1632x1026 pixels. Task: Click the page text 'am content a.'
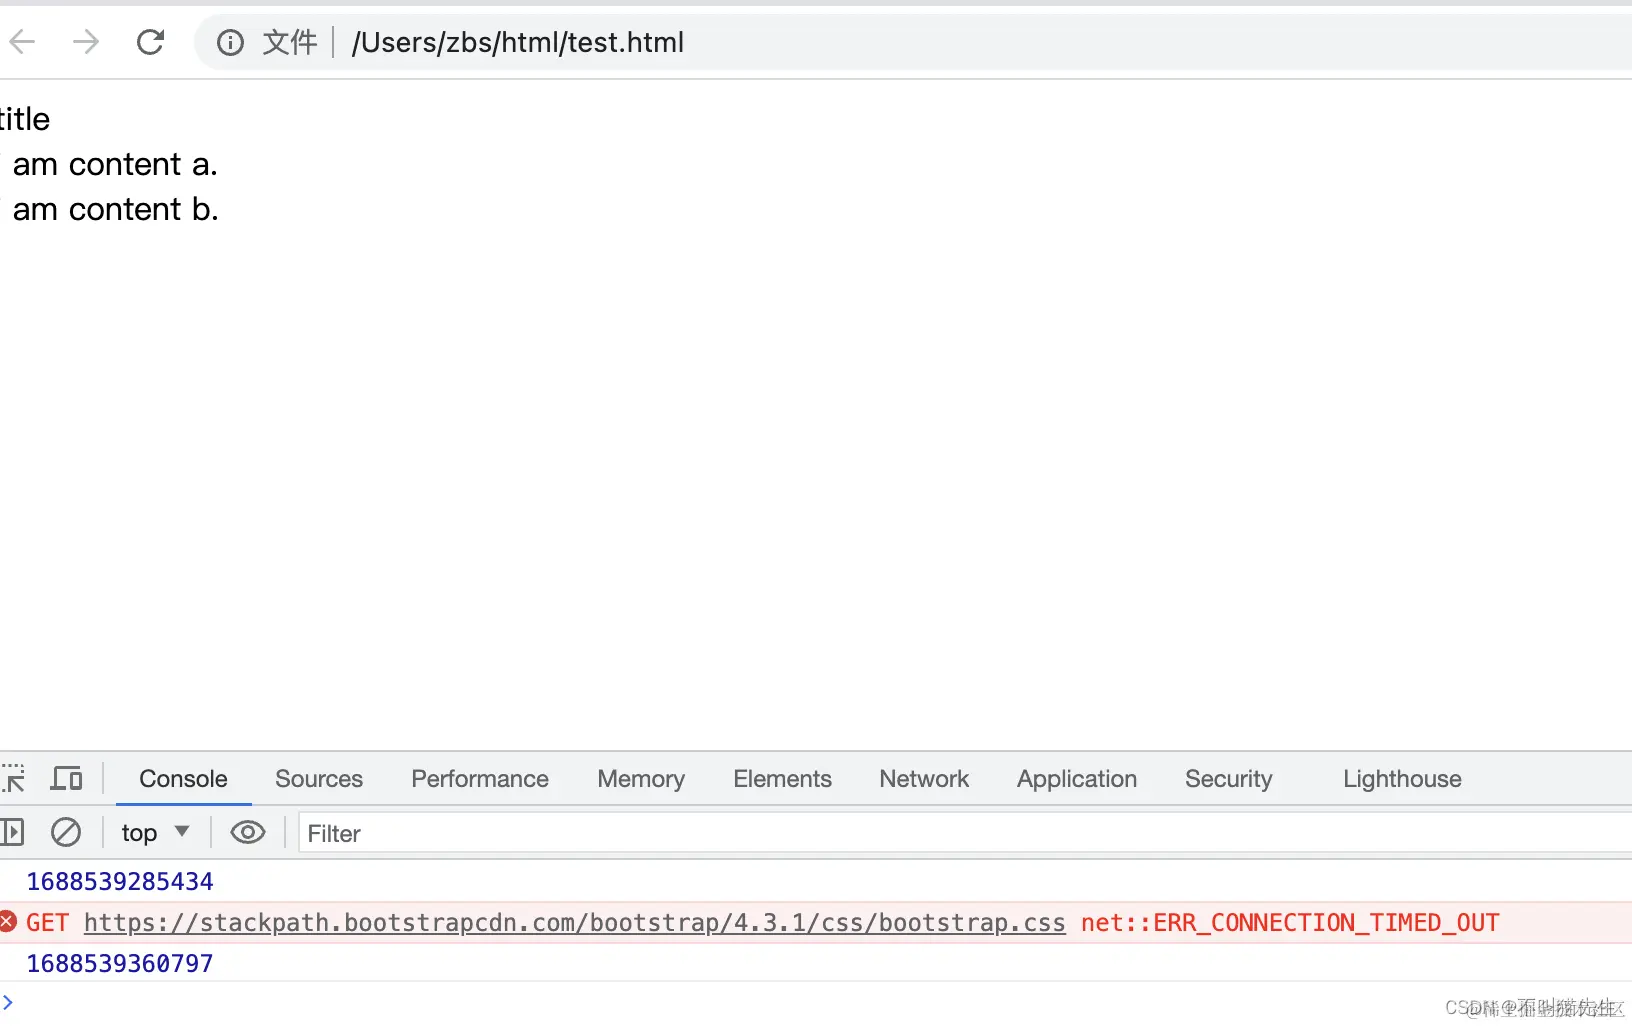click(115, 164)
